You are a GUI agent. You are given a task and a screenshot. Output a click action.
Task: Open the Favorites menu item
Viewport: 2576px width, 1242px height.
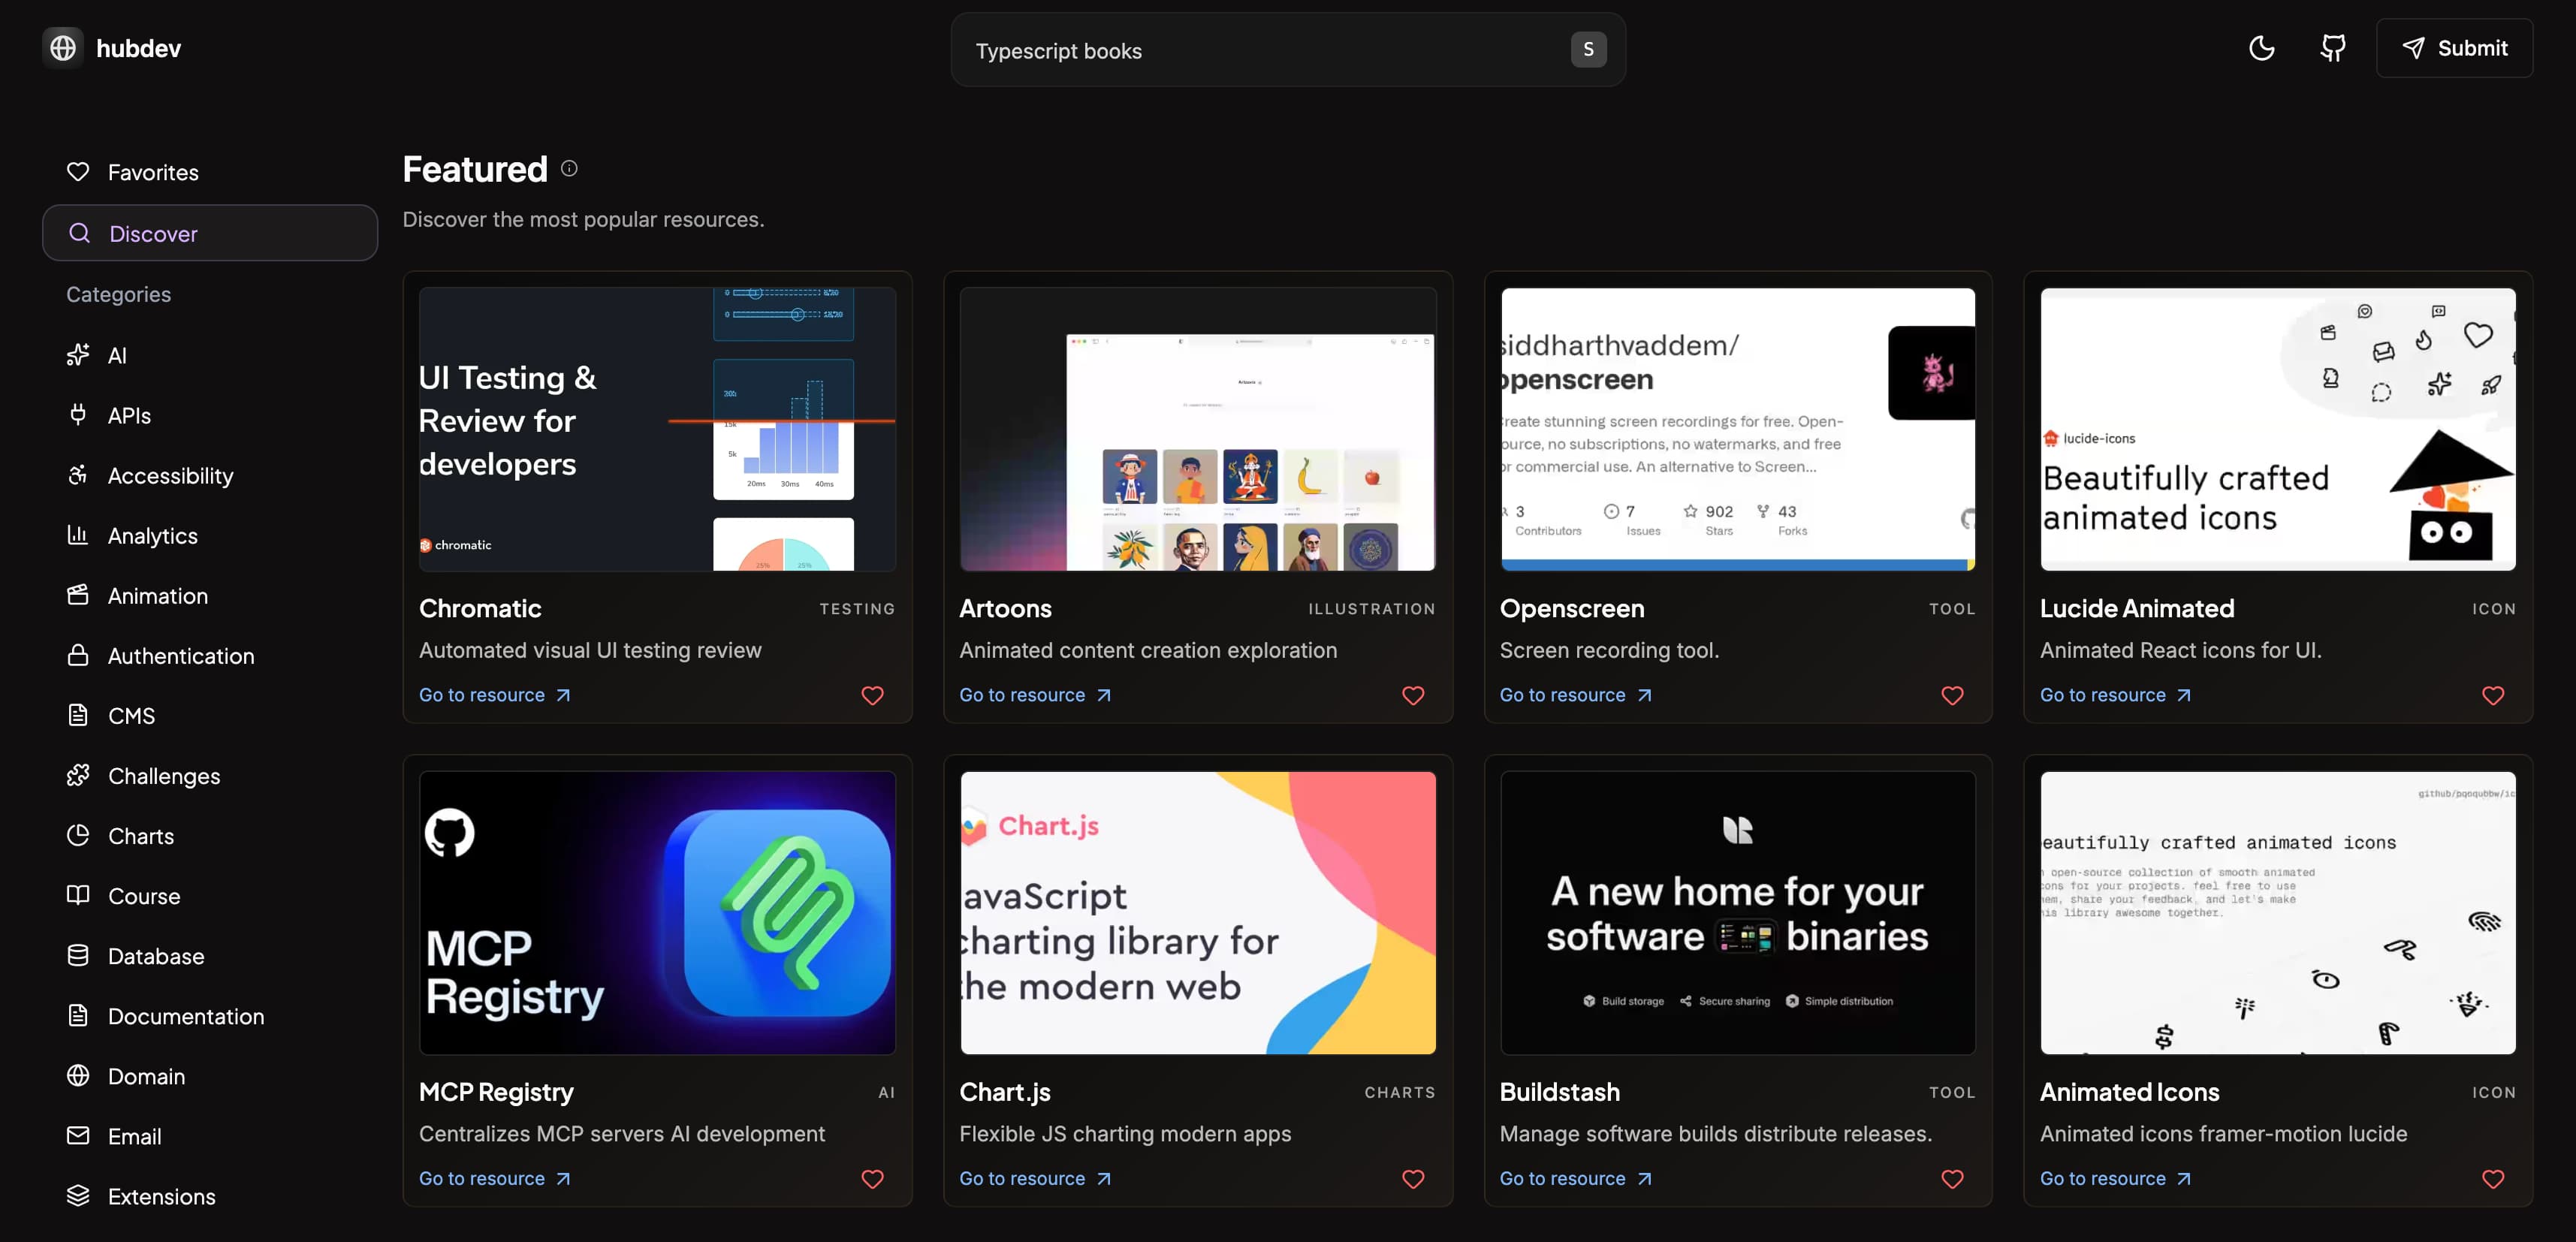[152, 172]
